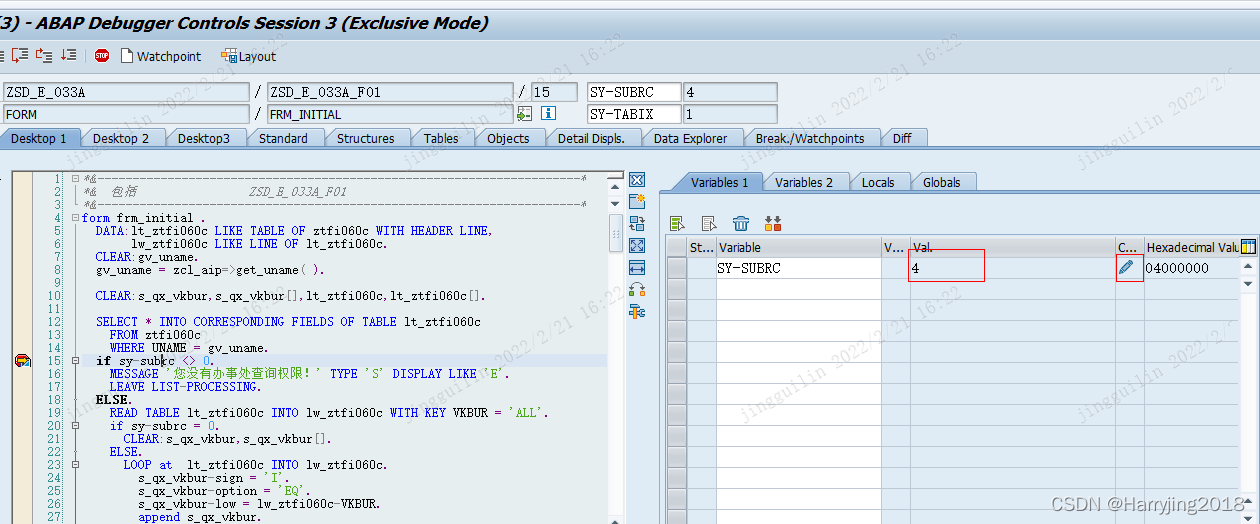The image size is (1260, 524).
Task: Click the lowest icon in tool strip
Action: [637, 312]
